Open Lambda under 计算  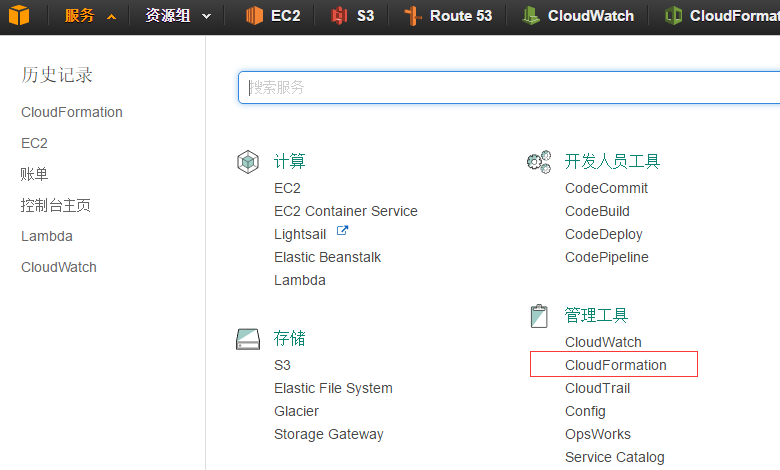tap(300, 281)
